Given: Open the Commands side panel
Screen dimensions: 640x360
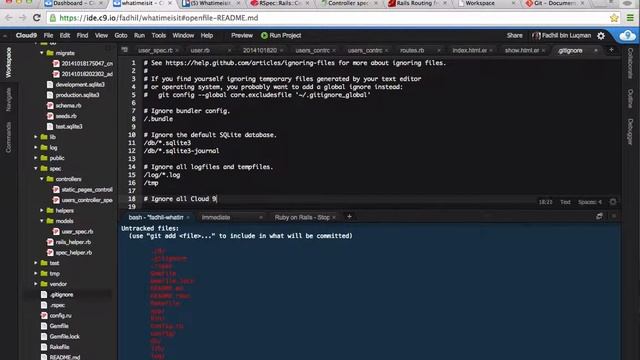Looking at the screenshot, I should pyautogui.click(x=8, y=137).
